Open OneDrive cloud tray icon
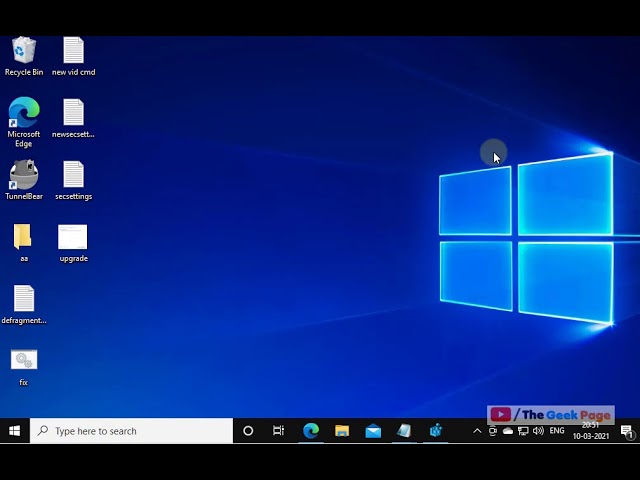Screen dimensions: 640x480 click(508, 431)
